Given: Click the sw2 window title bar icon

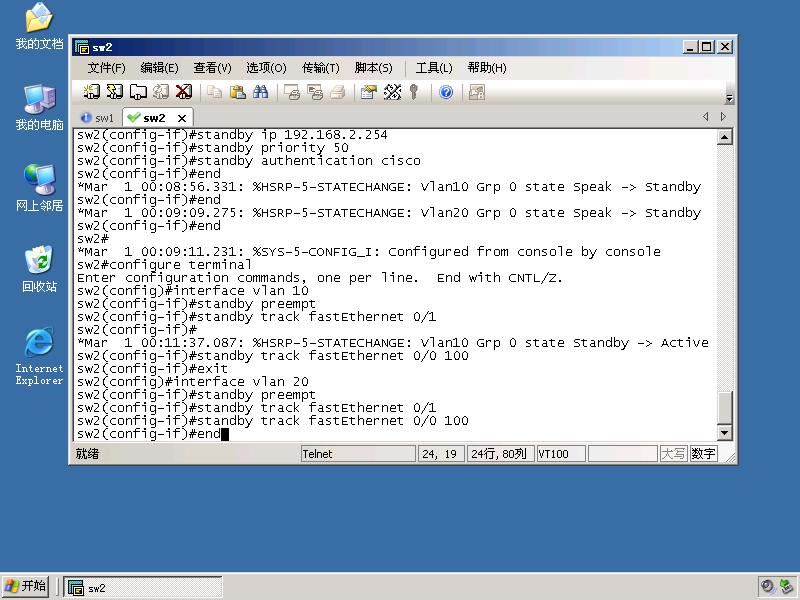Looking at the screenshot, I should pos(82,47).
